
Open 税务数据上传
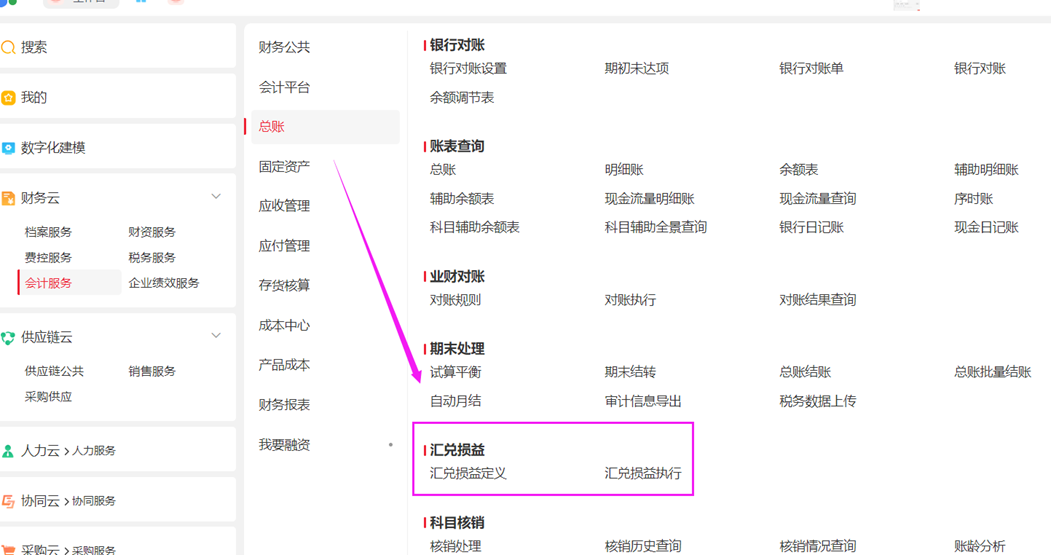[818, 402]
